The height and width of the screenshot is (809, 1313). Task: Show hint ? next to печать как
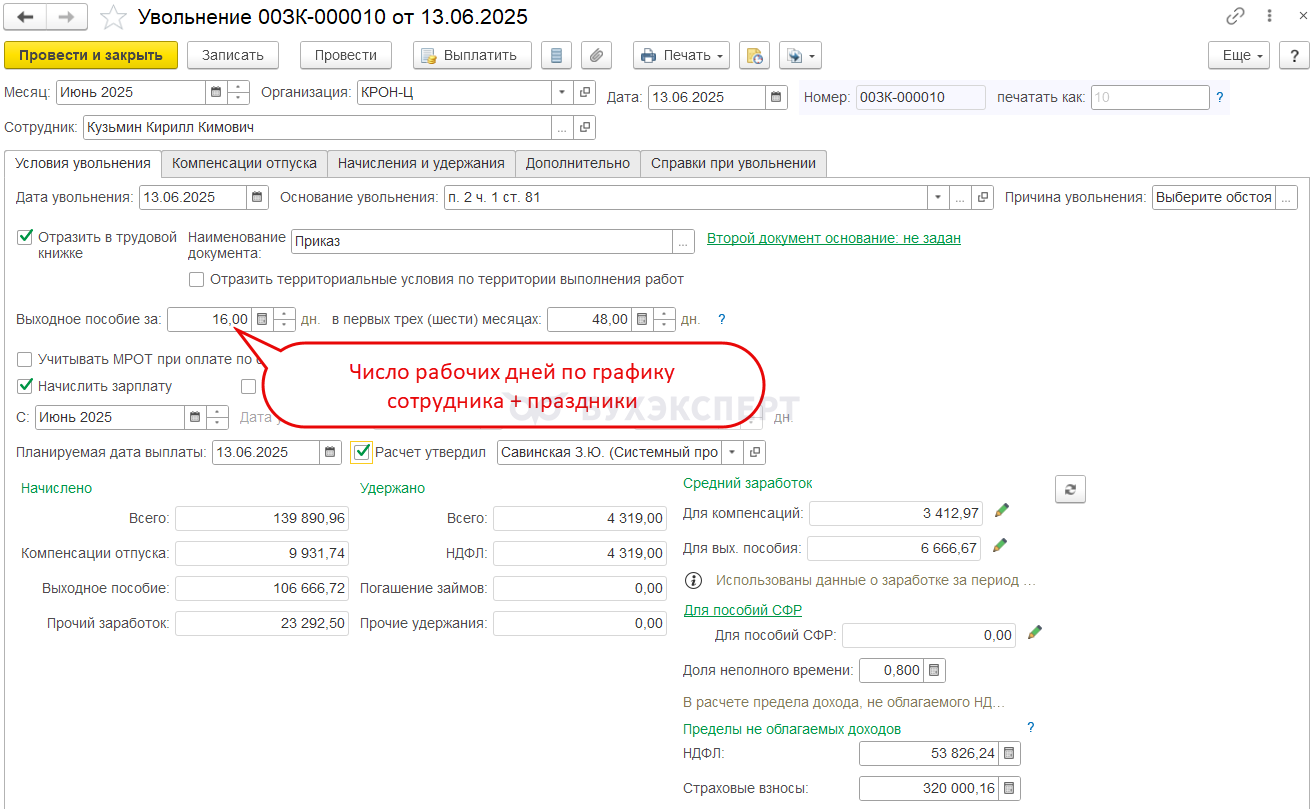click(1219, 98)
